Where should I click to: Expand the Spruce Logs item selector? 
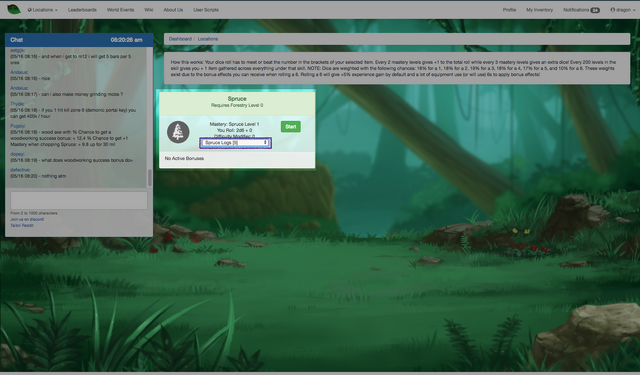point(236,143)
